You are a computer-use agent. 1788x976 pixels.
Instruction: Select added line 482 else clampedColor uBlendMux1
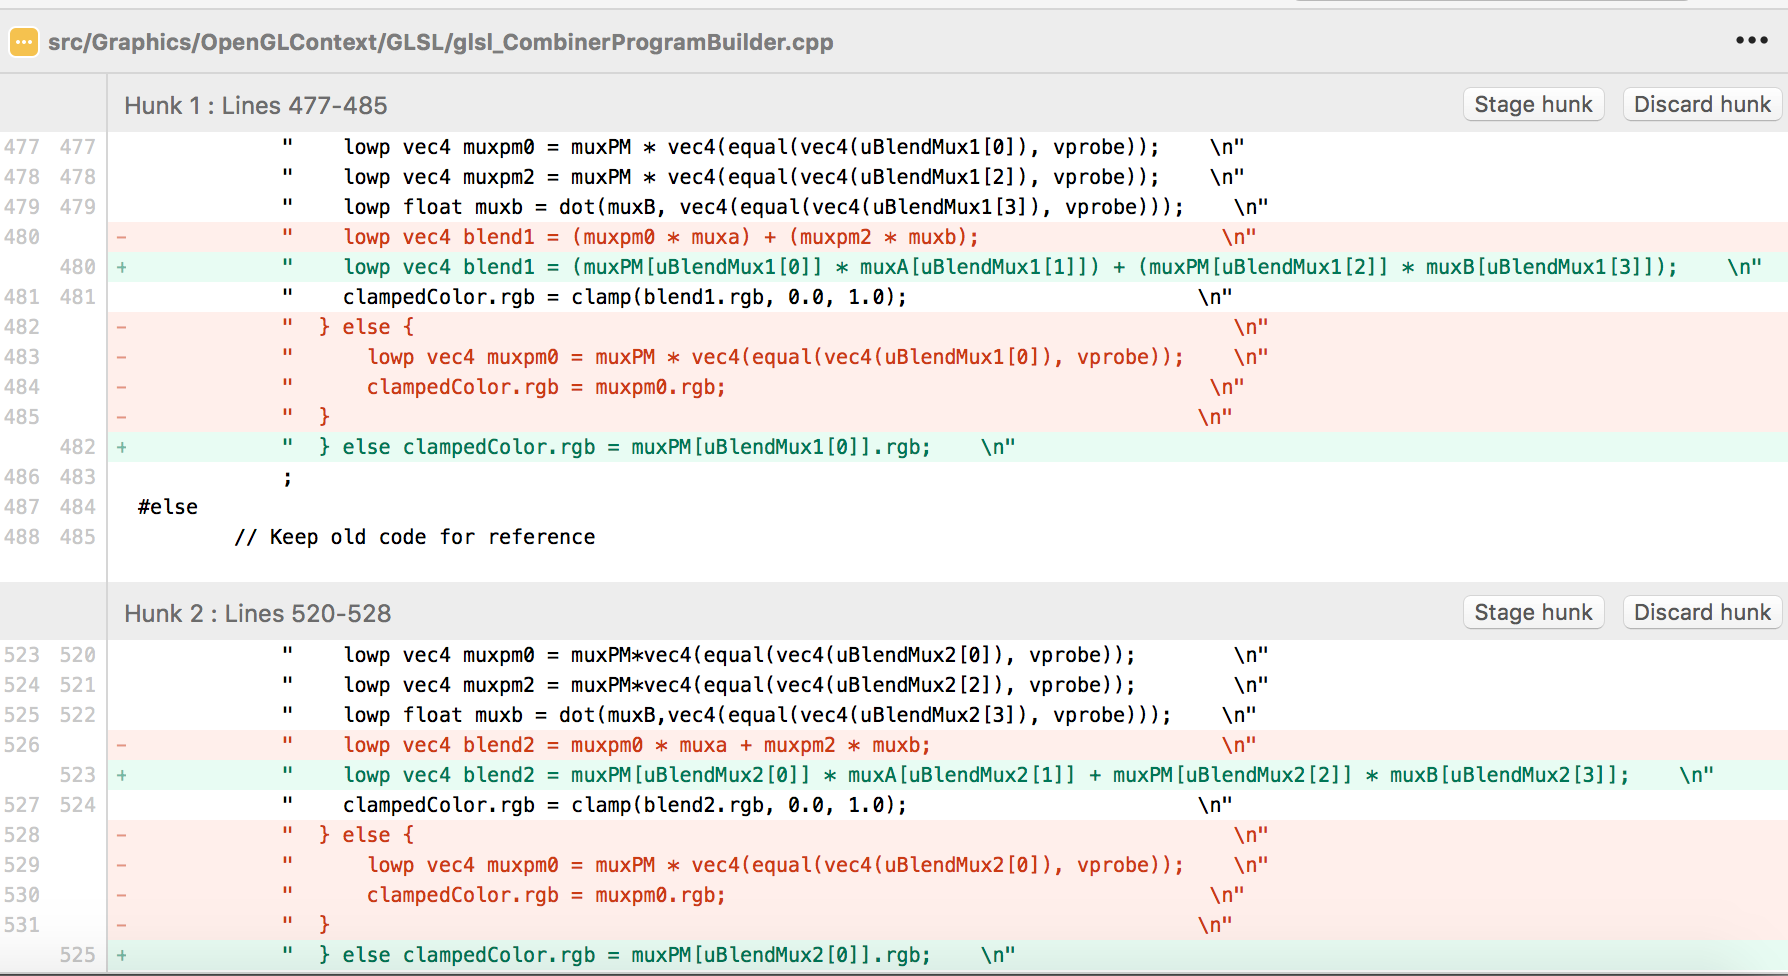tap(947, 447)
